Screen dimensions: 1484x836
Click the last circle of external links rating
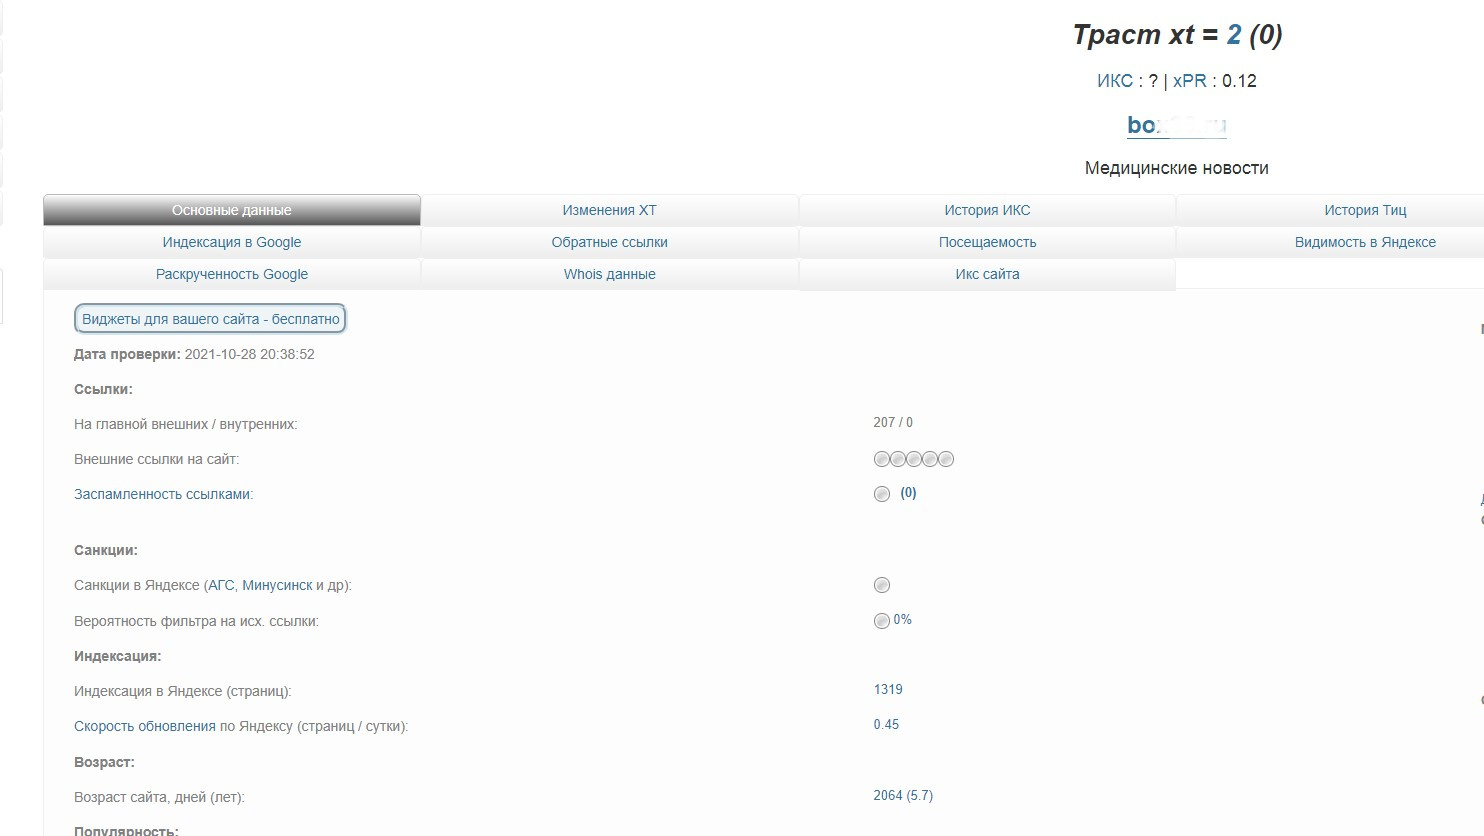946,459
